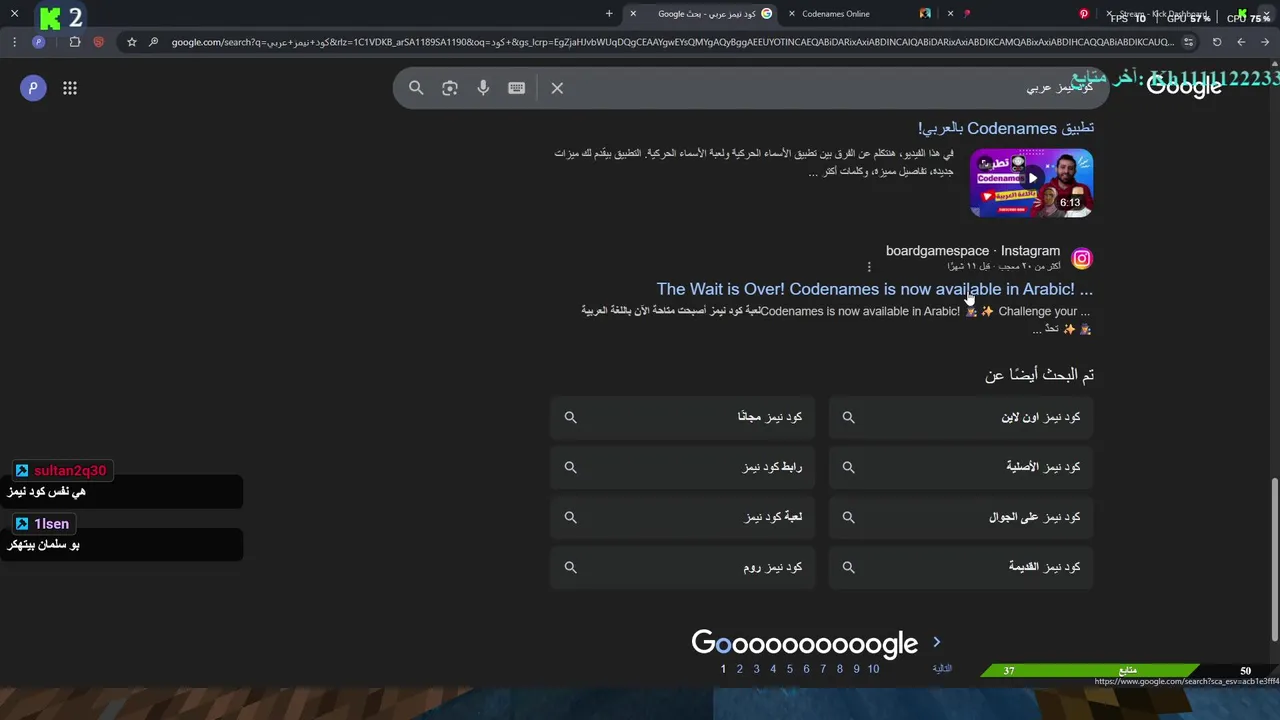Select related search "كود نيمز اون لاين"

(961, 417)
